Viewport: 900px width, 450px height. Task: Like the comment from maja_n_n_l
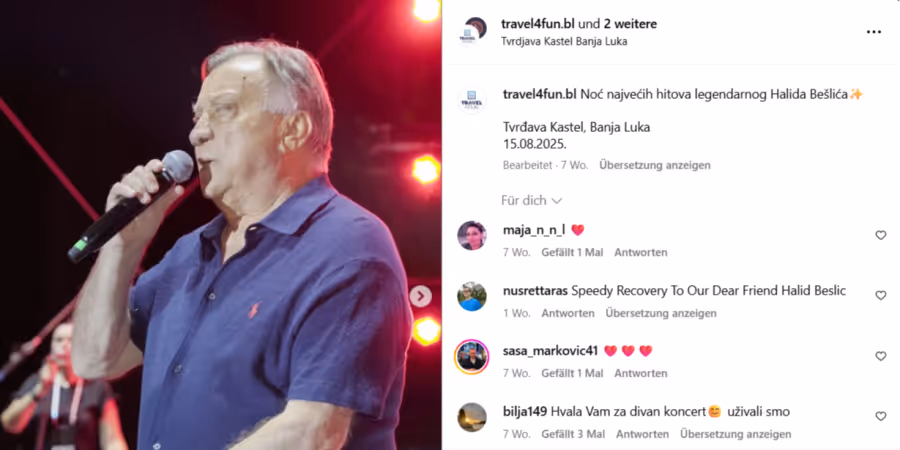tap(880, 235)
